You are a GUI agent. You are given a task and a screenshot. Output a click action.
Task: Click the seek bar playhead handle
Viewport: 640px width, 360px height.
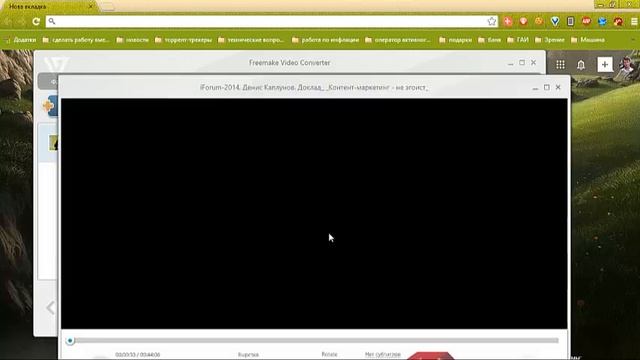pos(70,340)
